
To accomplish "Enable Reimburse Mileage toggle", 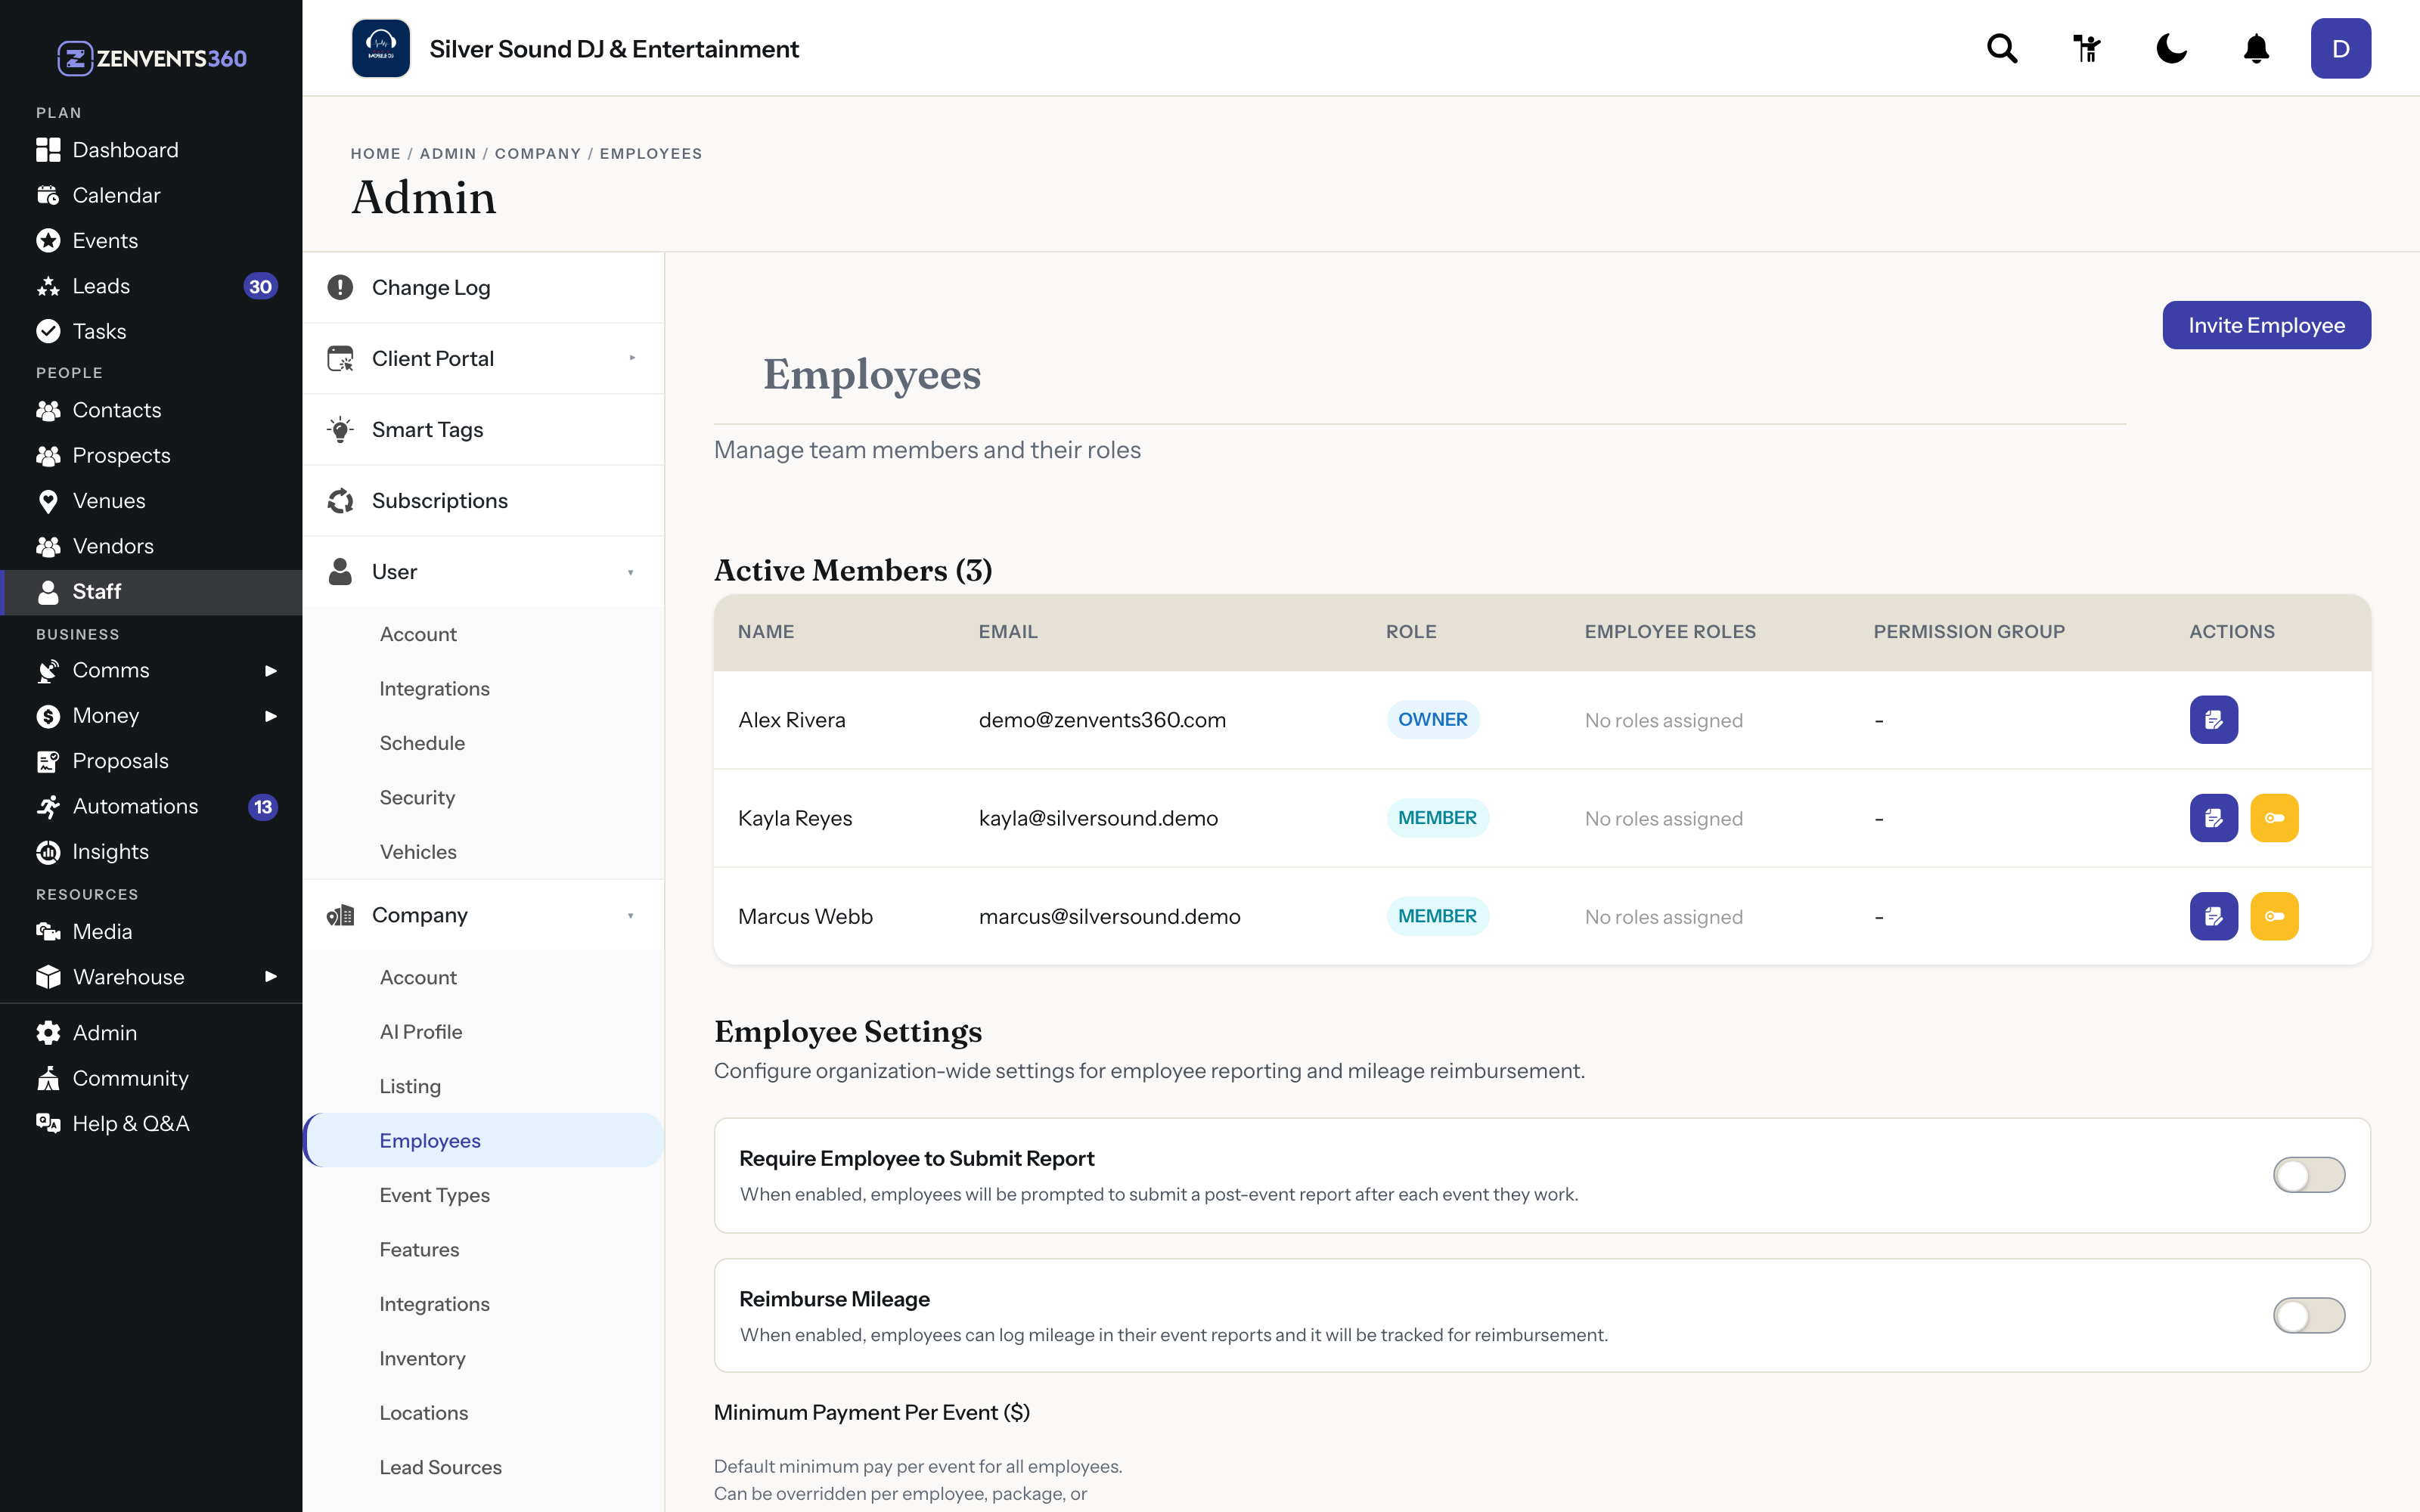I will pos(2308,1315).
